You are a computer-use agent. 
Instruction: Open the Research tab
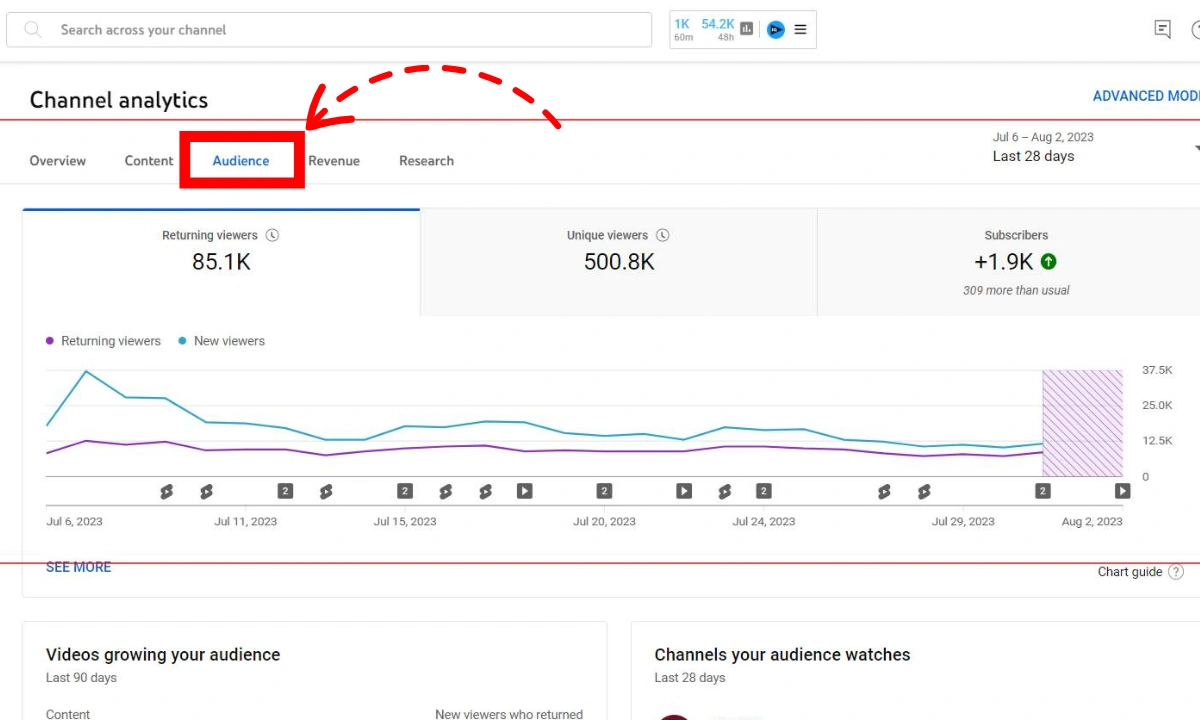pyautogui.click(x=426, y=161)
